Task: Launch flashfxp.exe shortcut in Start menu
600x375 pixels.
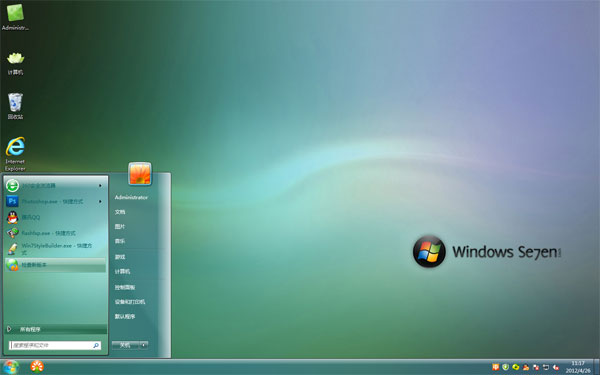Action: pos(55,233)
